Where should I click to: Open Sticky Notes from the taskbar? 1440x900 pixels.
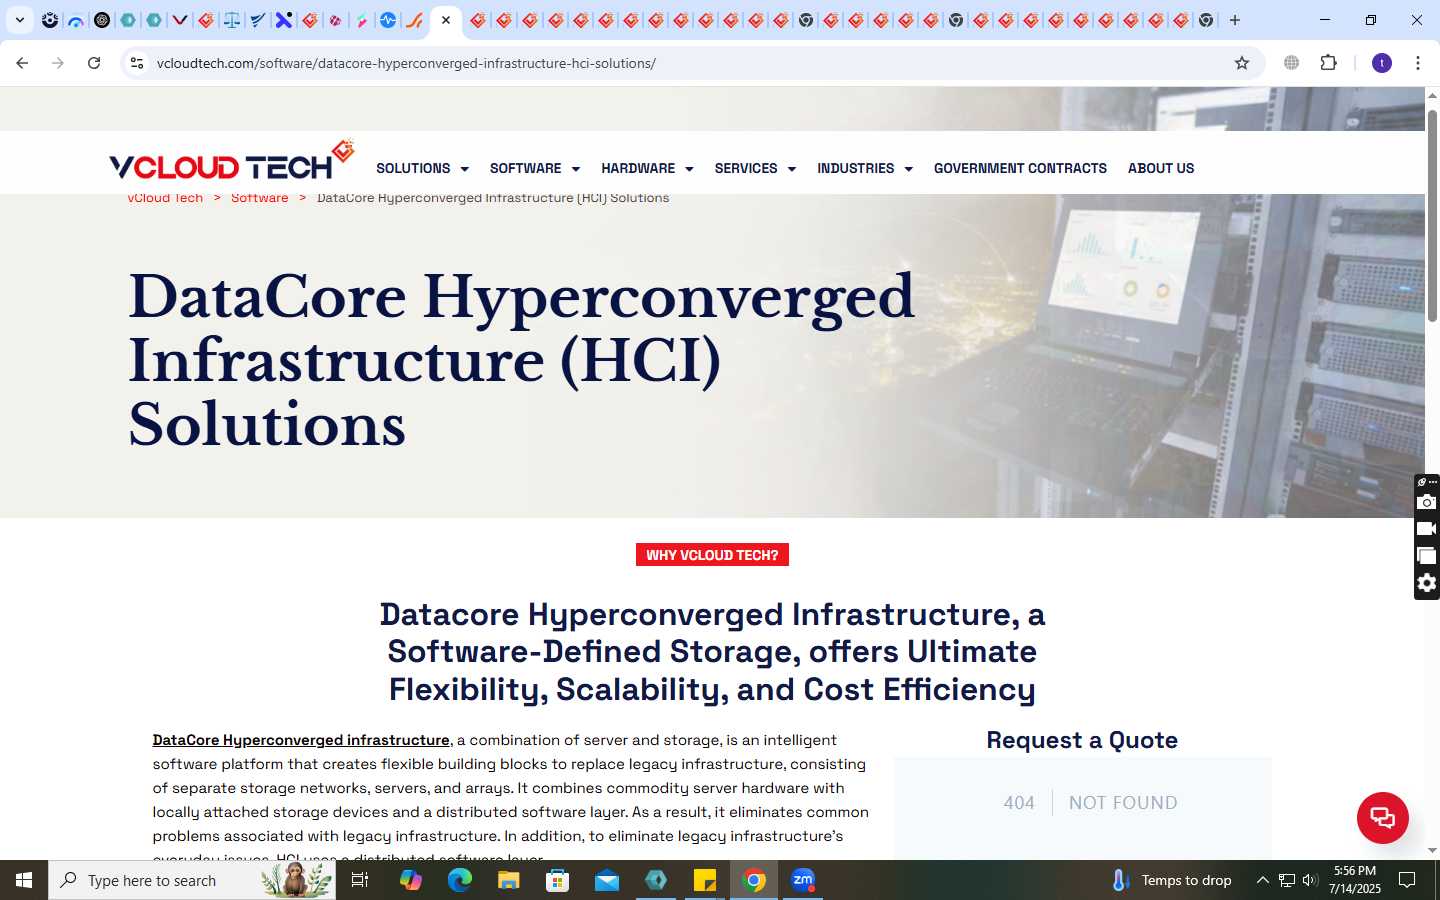click(705, 880)
